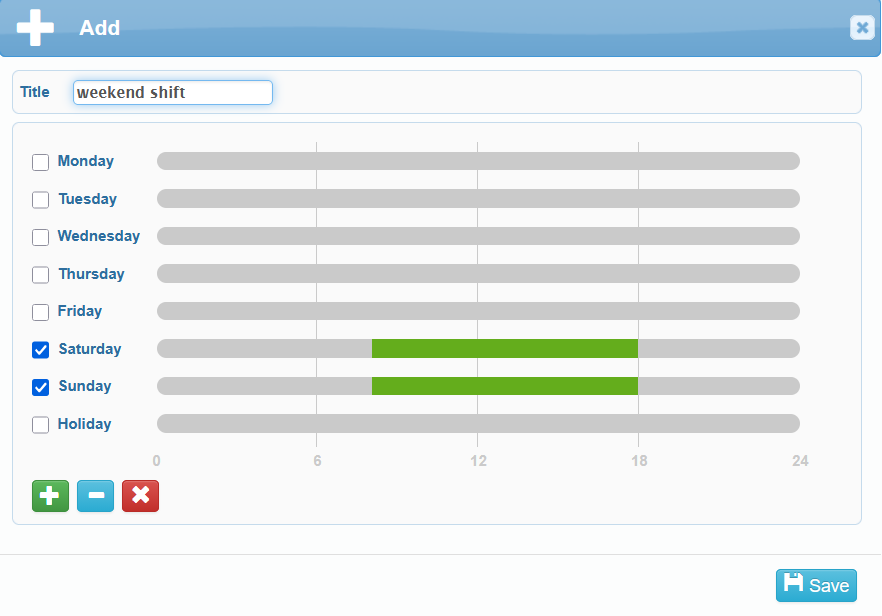882x616 pixels.
Task: Click the gray Holiday timeline bar
Action: tap(478, 424)
